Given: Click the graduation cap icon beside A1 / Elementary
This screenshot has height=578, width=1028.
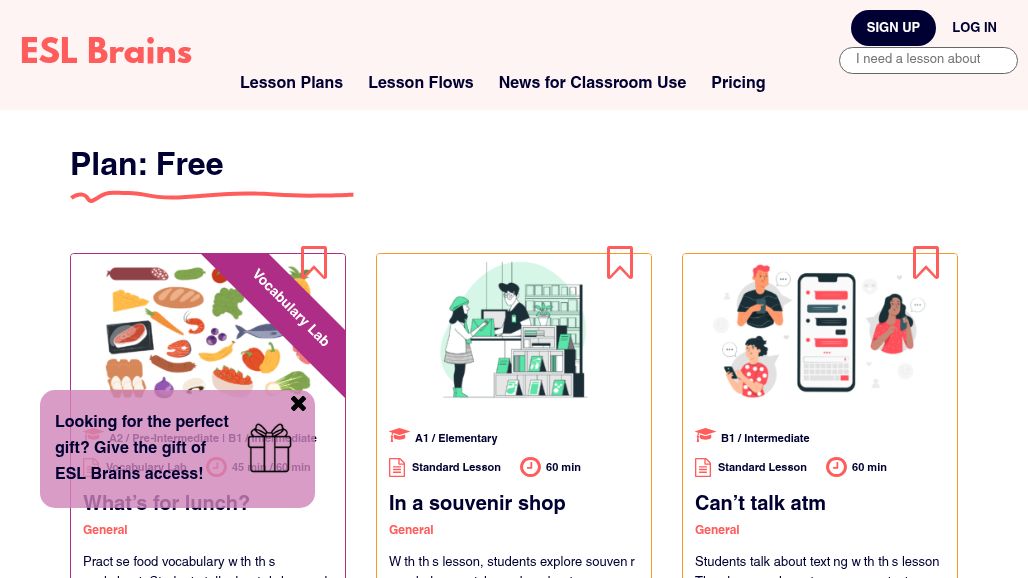Looking at the screenshot, I should (x=399, y=436).
